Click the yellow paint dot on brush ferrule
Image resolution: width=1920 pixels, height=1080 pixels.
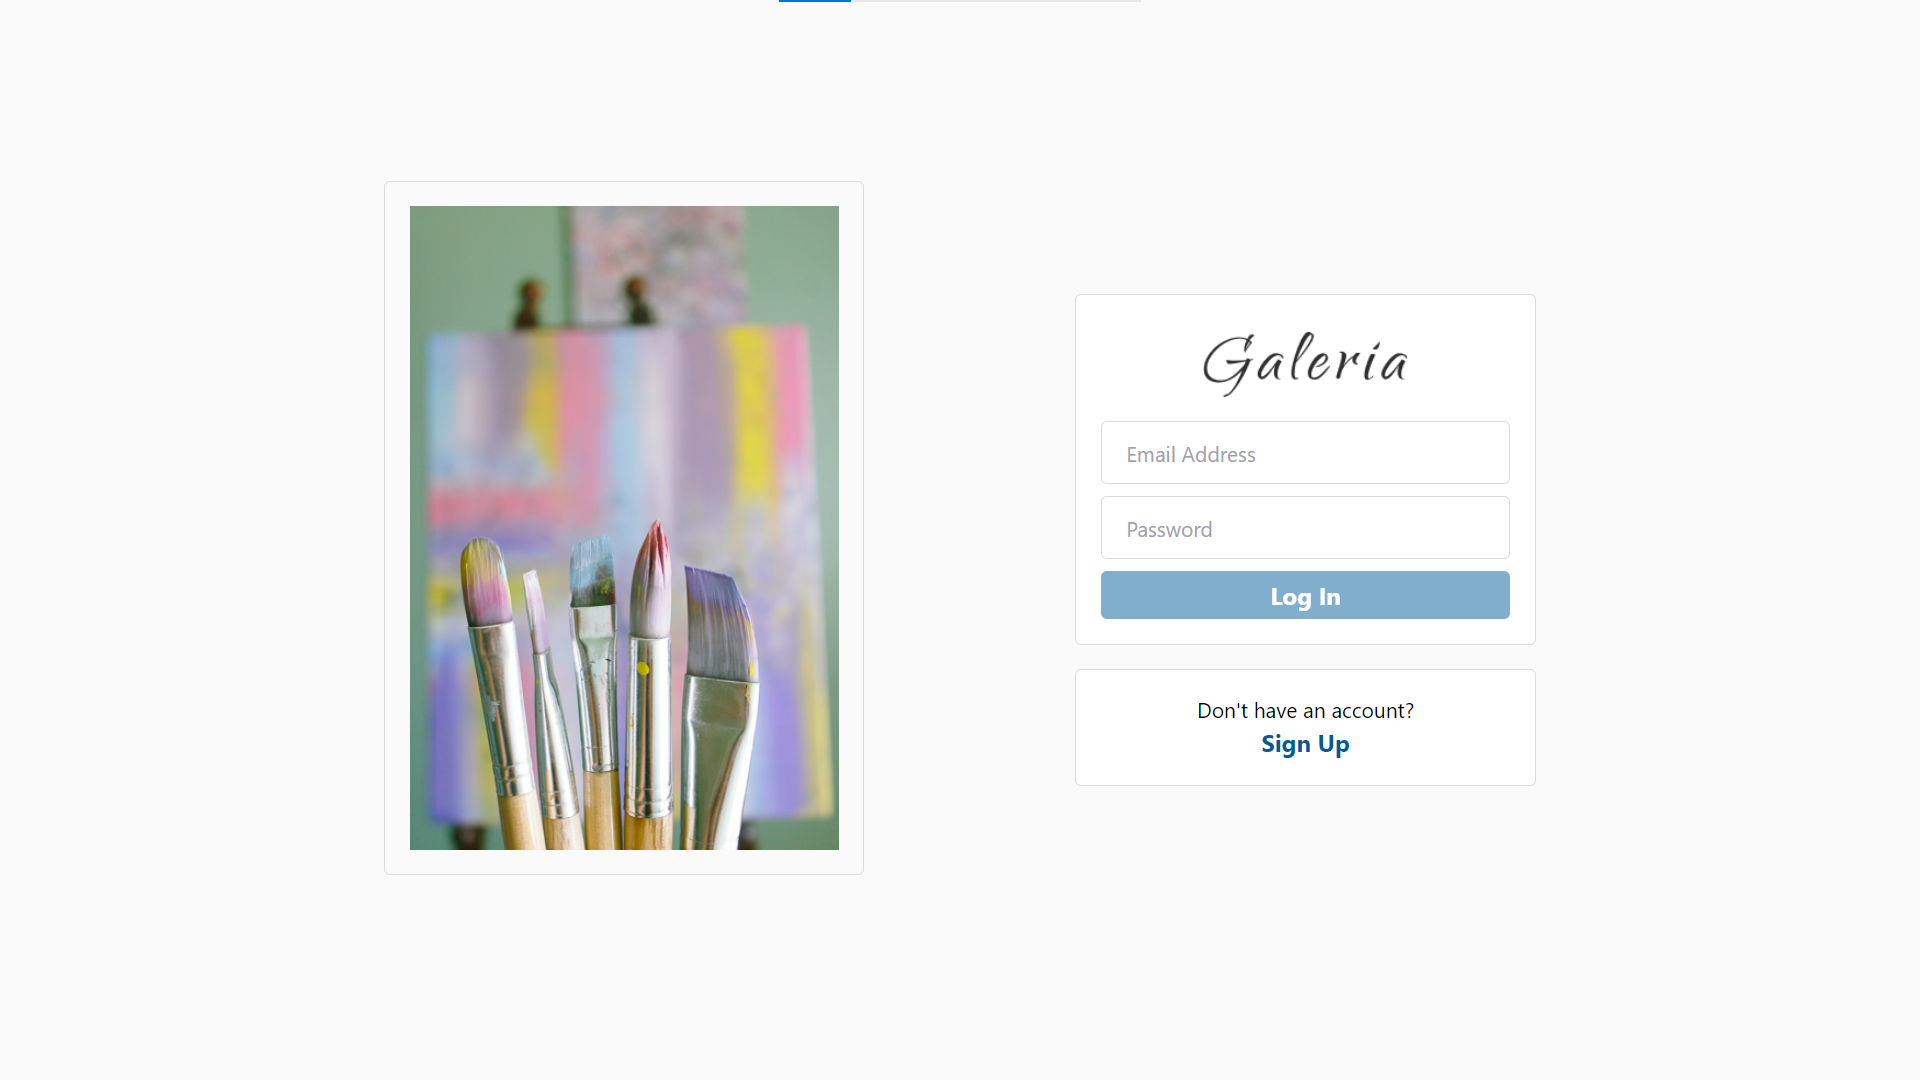tap(643, 668)
